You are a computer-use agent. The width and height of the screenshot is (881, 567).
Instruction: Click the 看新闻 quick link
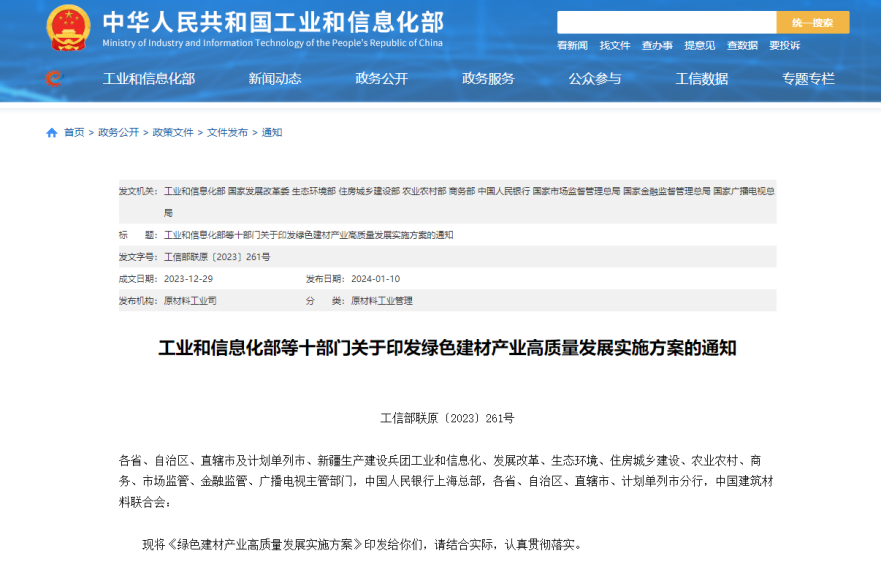(572, 46)
